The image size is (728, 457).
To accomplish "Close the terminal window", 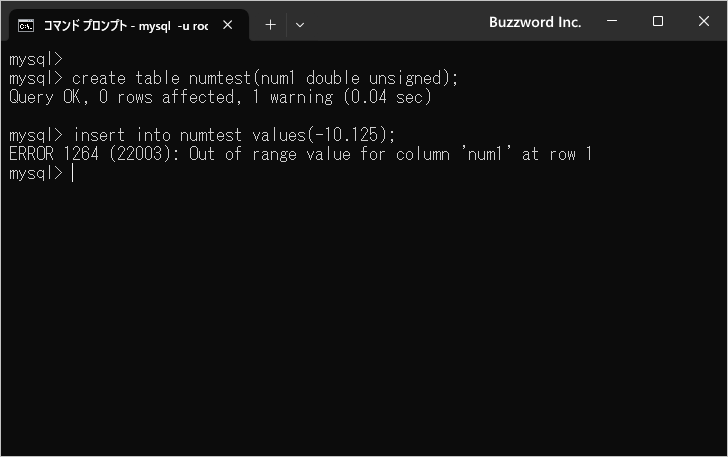I will click(703, 22).
